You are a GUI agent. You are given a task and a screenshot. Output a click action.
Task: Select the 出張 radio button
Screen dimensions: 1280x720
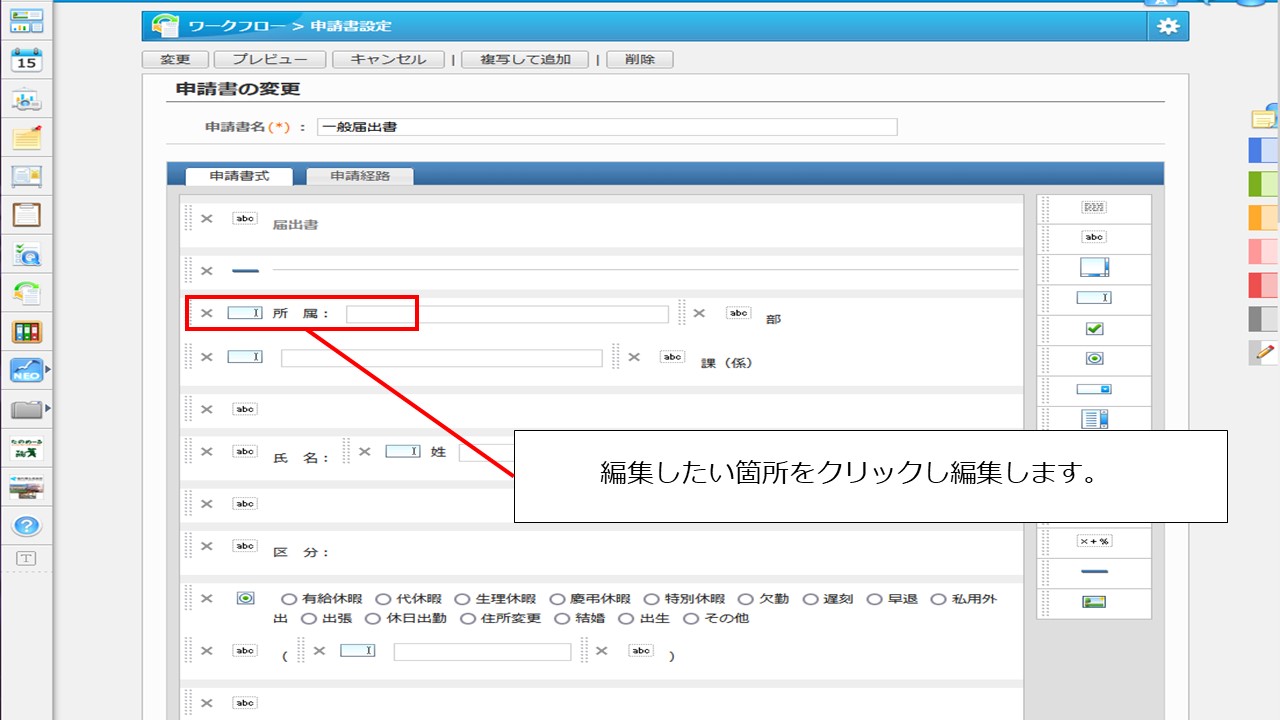pos(308,619)
